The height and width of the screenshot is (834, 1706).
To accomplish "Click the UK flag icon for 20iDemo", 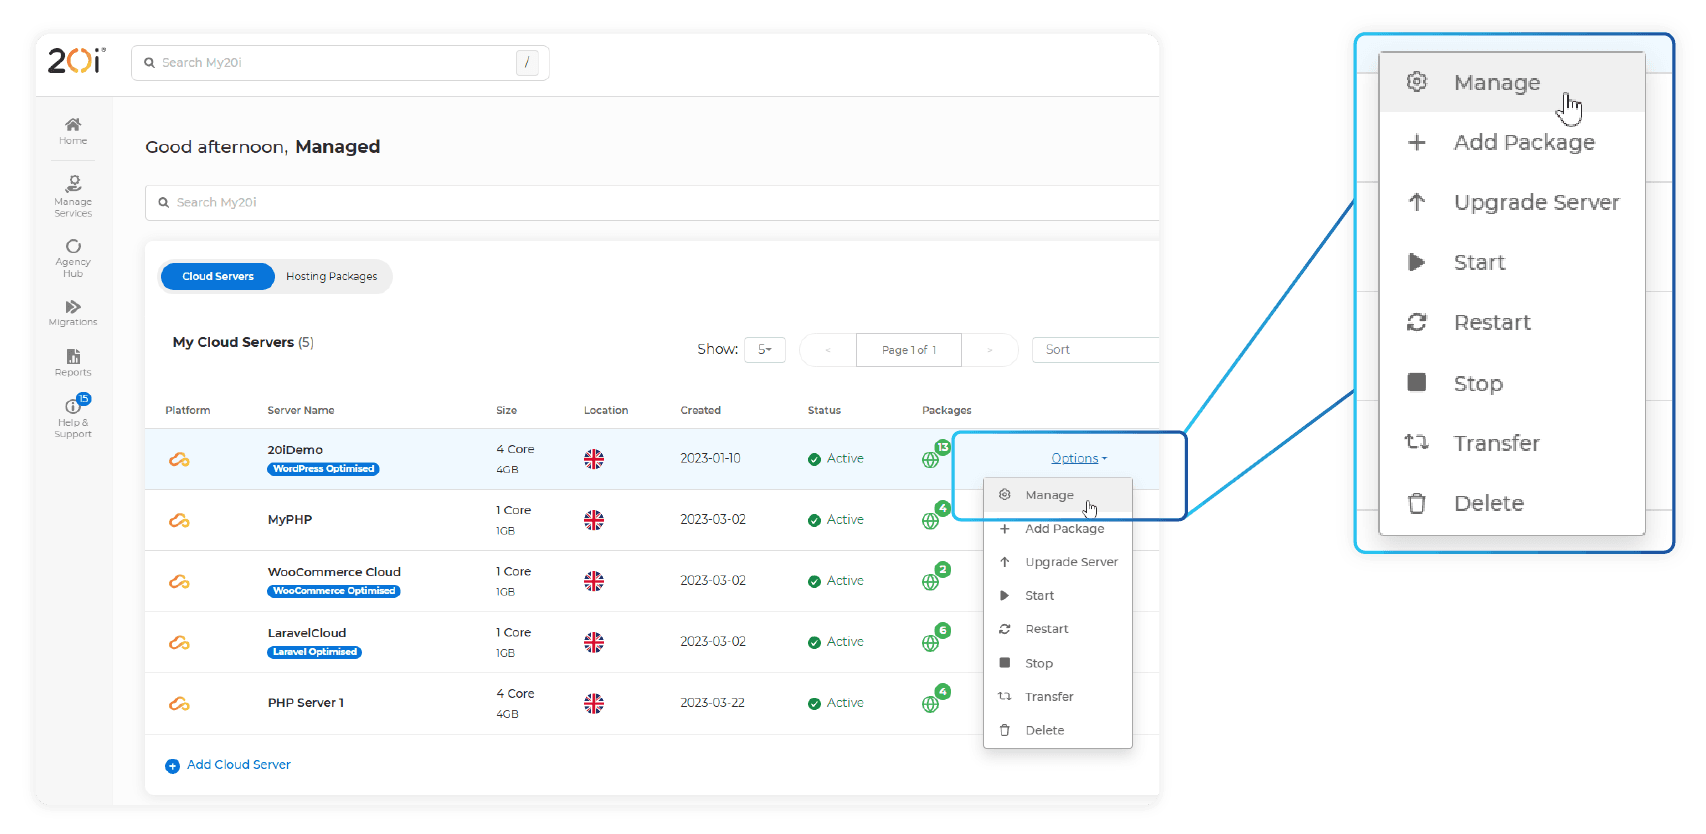I will coord(594,459).
